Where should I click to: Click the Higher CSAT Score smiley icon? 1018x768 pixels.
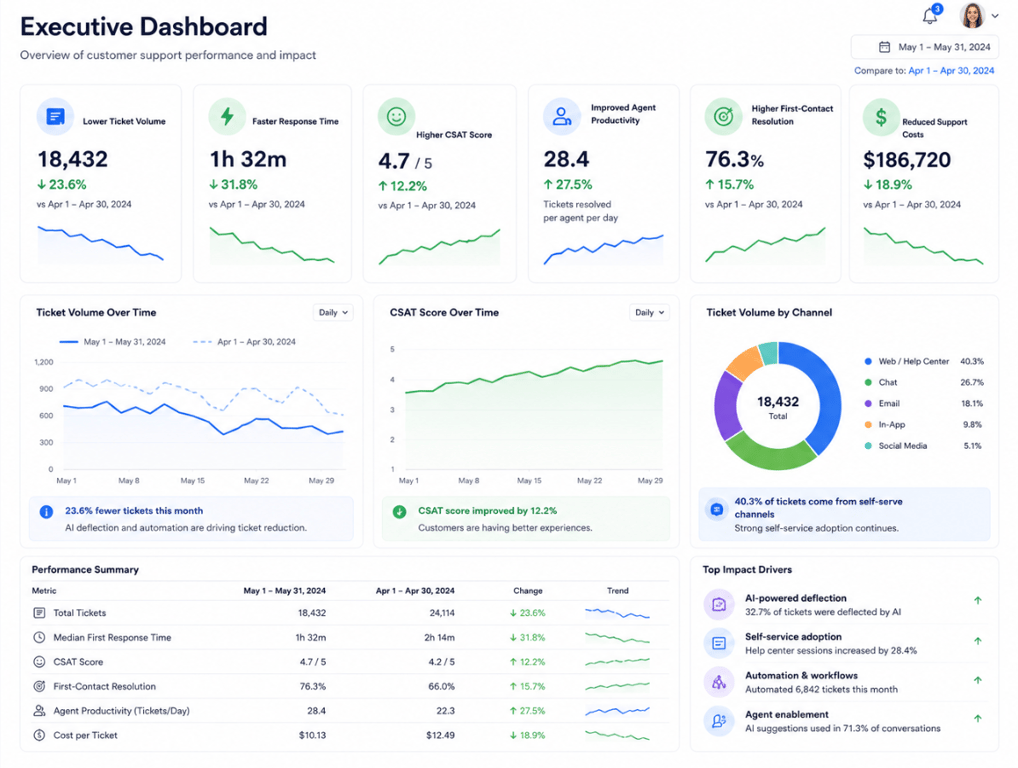coord(396,117)
